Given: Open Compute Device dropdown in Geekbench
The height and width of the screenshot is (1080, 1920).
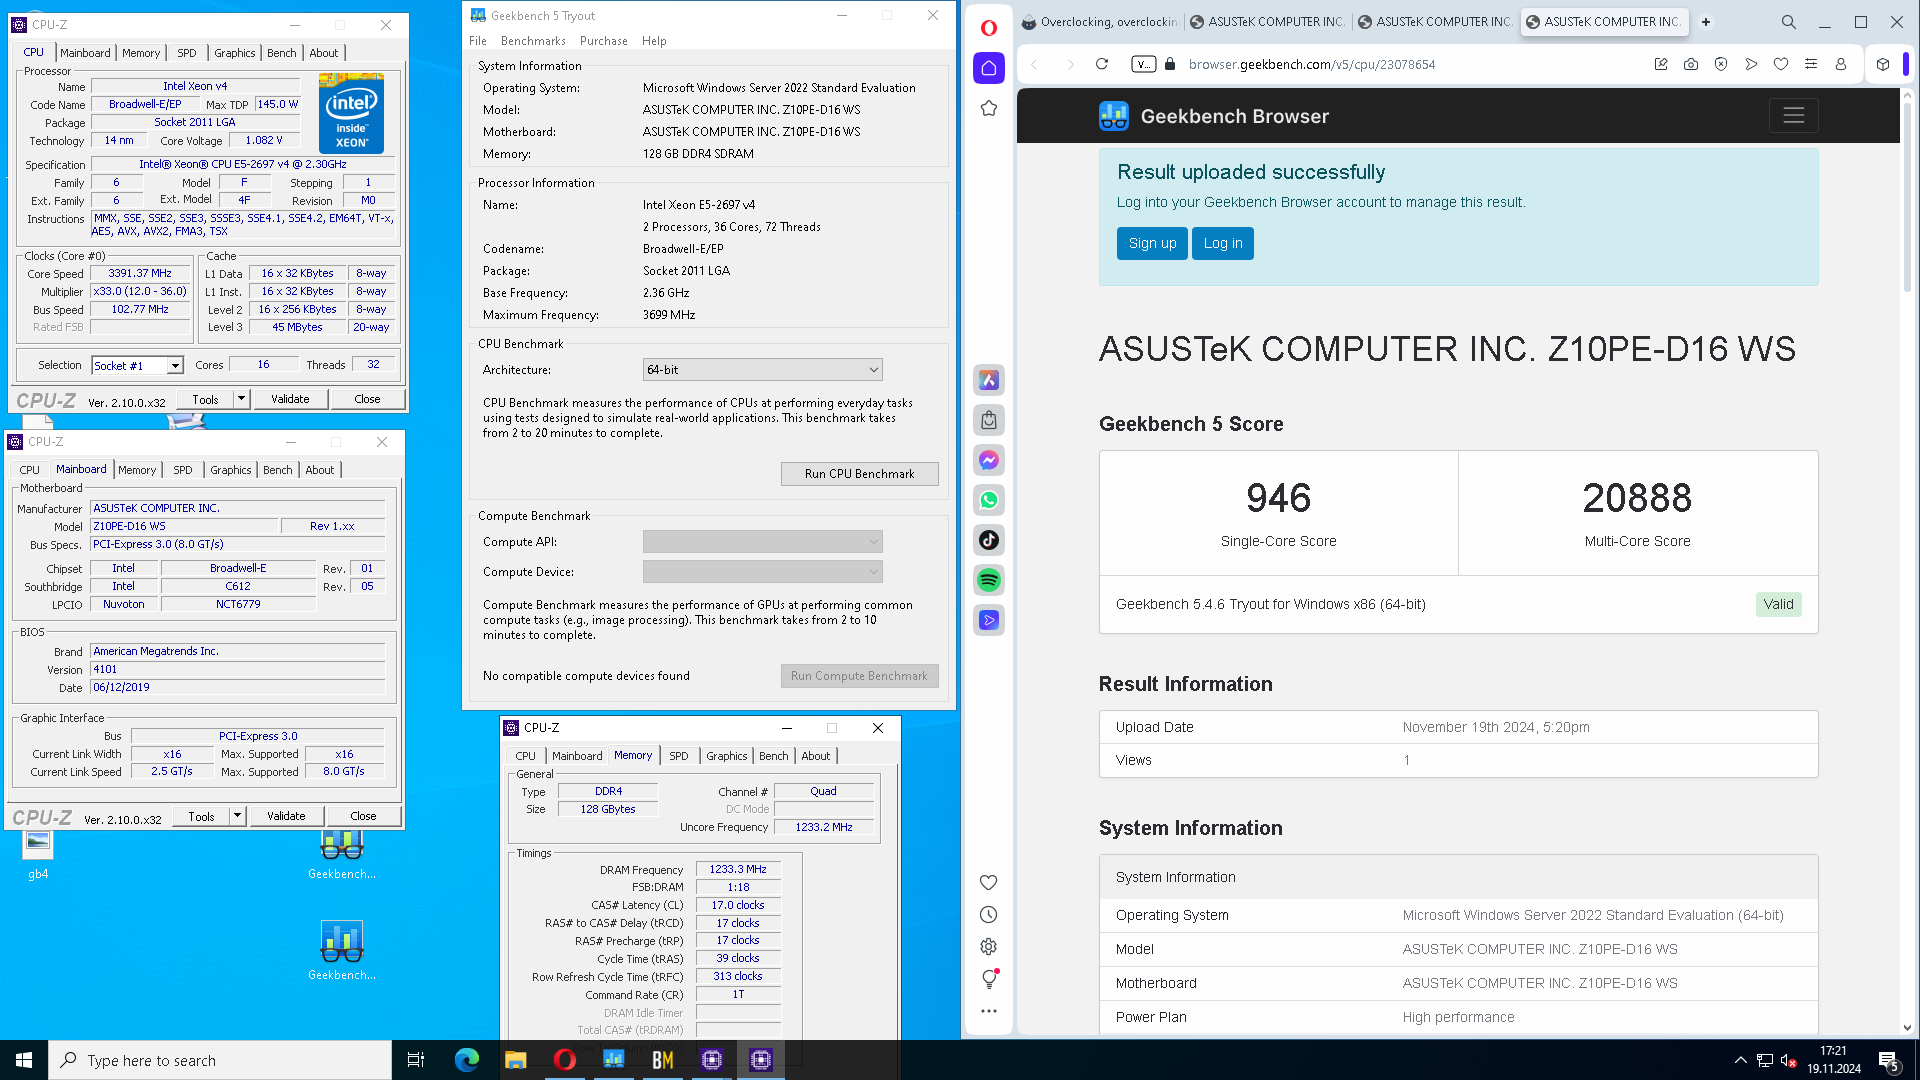Looking at the screenshot, I should click(x=762, y=572).
